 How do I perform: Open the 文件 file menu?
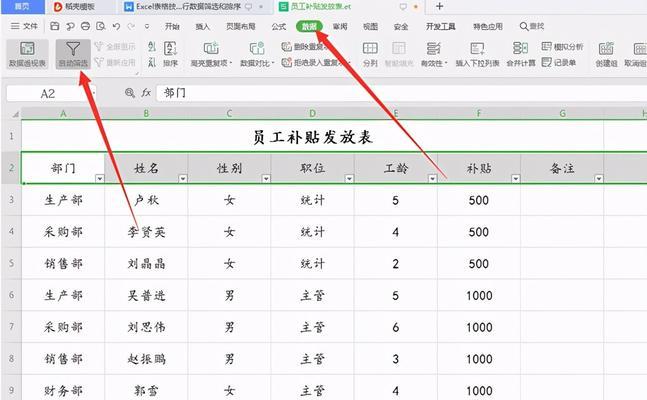27,27
